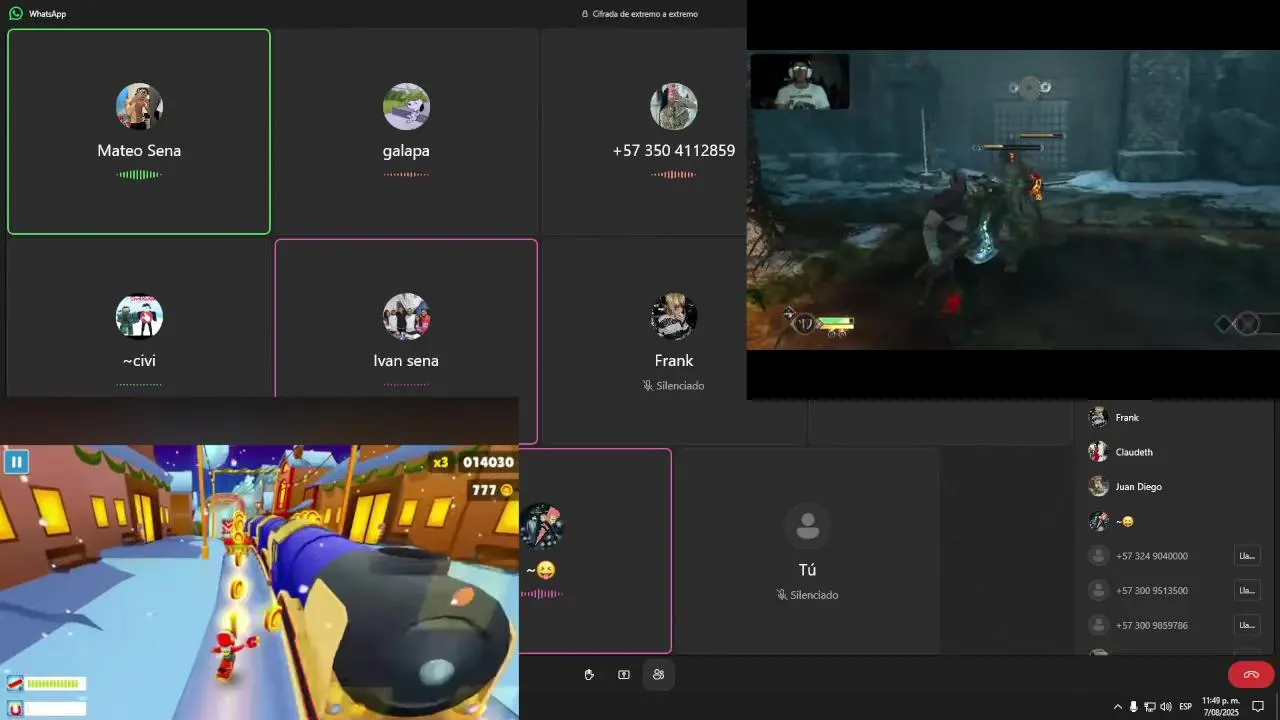Select galapa's call tile

pos(406,131)
